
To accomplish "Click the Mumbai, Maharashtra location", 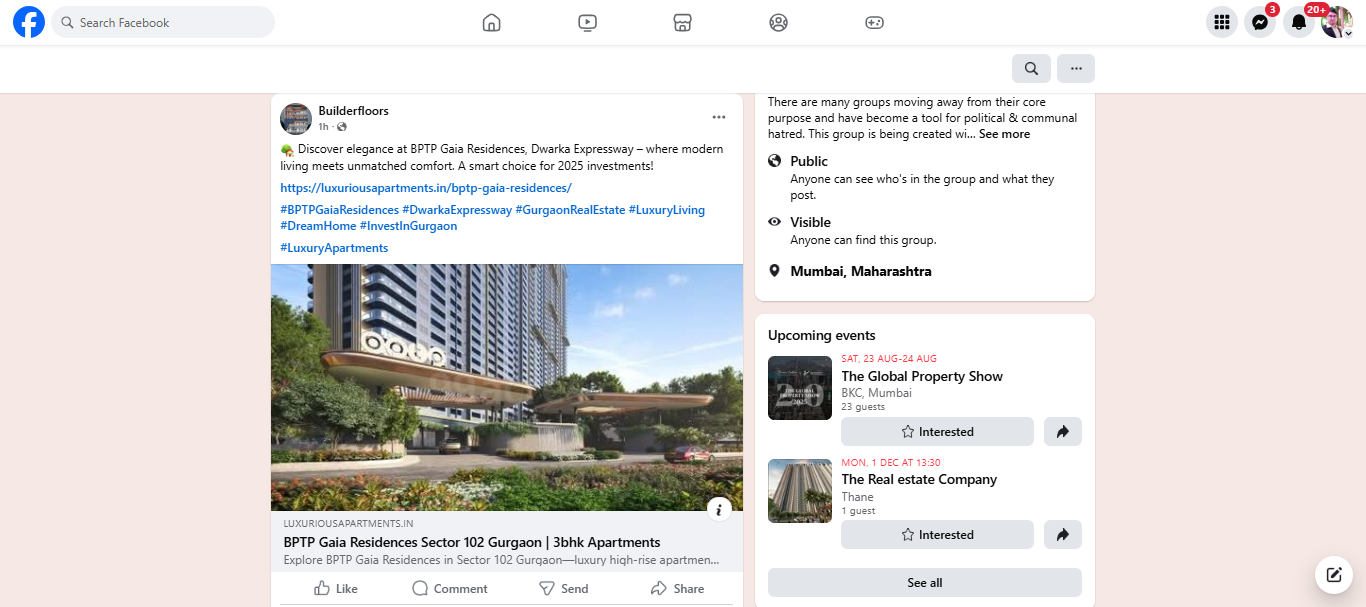I will [x=861, y=271].
